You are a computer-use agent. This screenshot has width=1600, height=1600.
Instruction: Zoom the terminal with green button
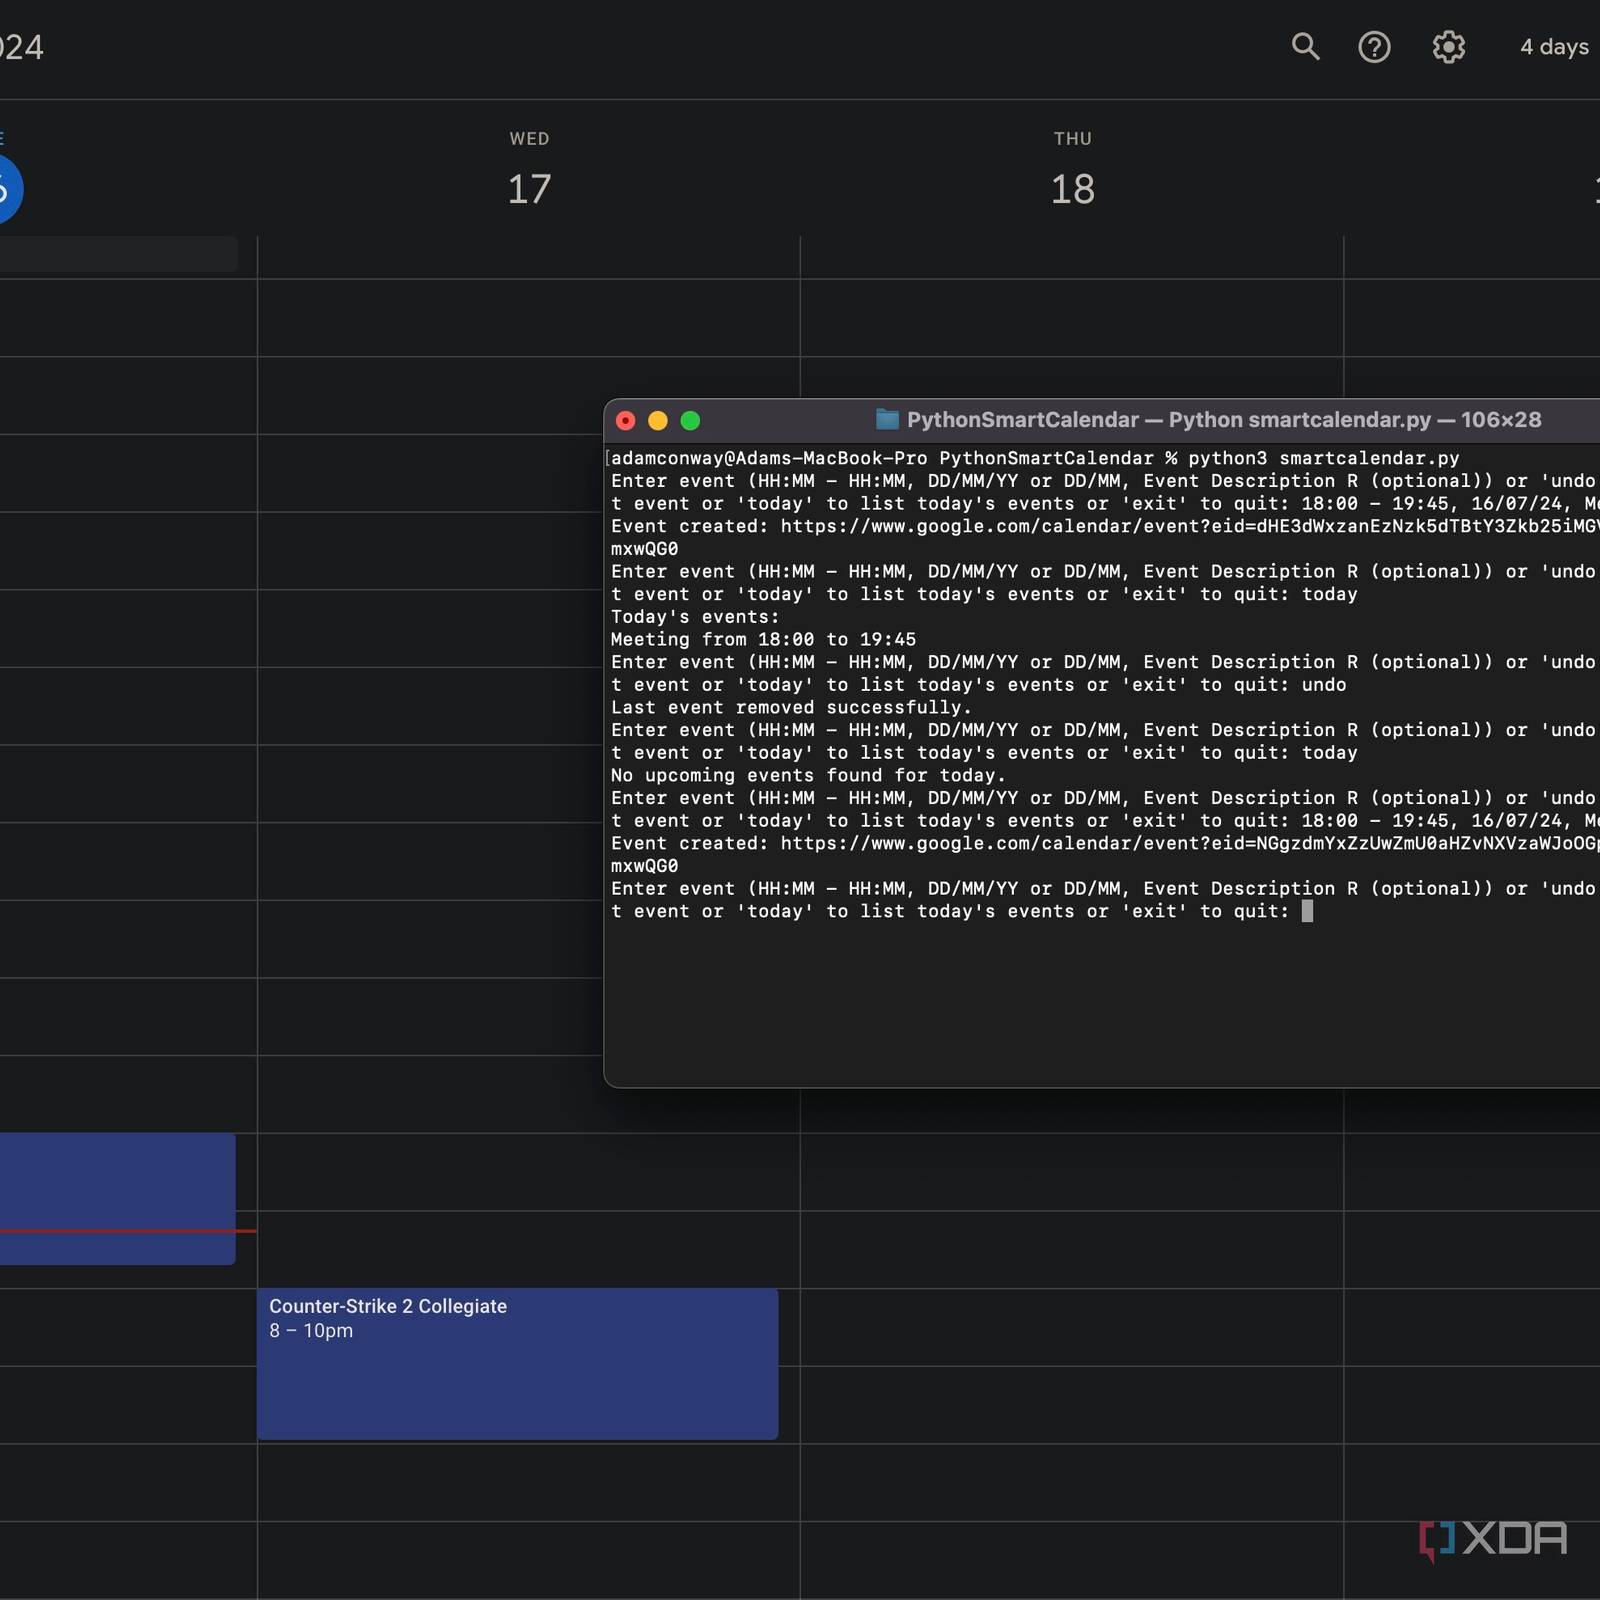click(x=690, y=421)
